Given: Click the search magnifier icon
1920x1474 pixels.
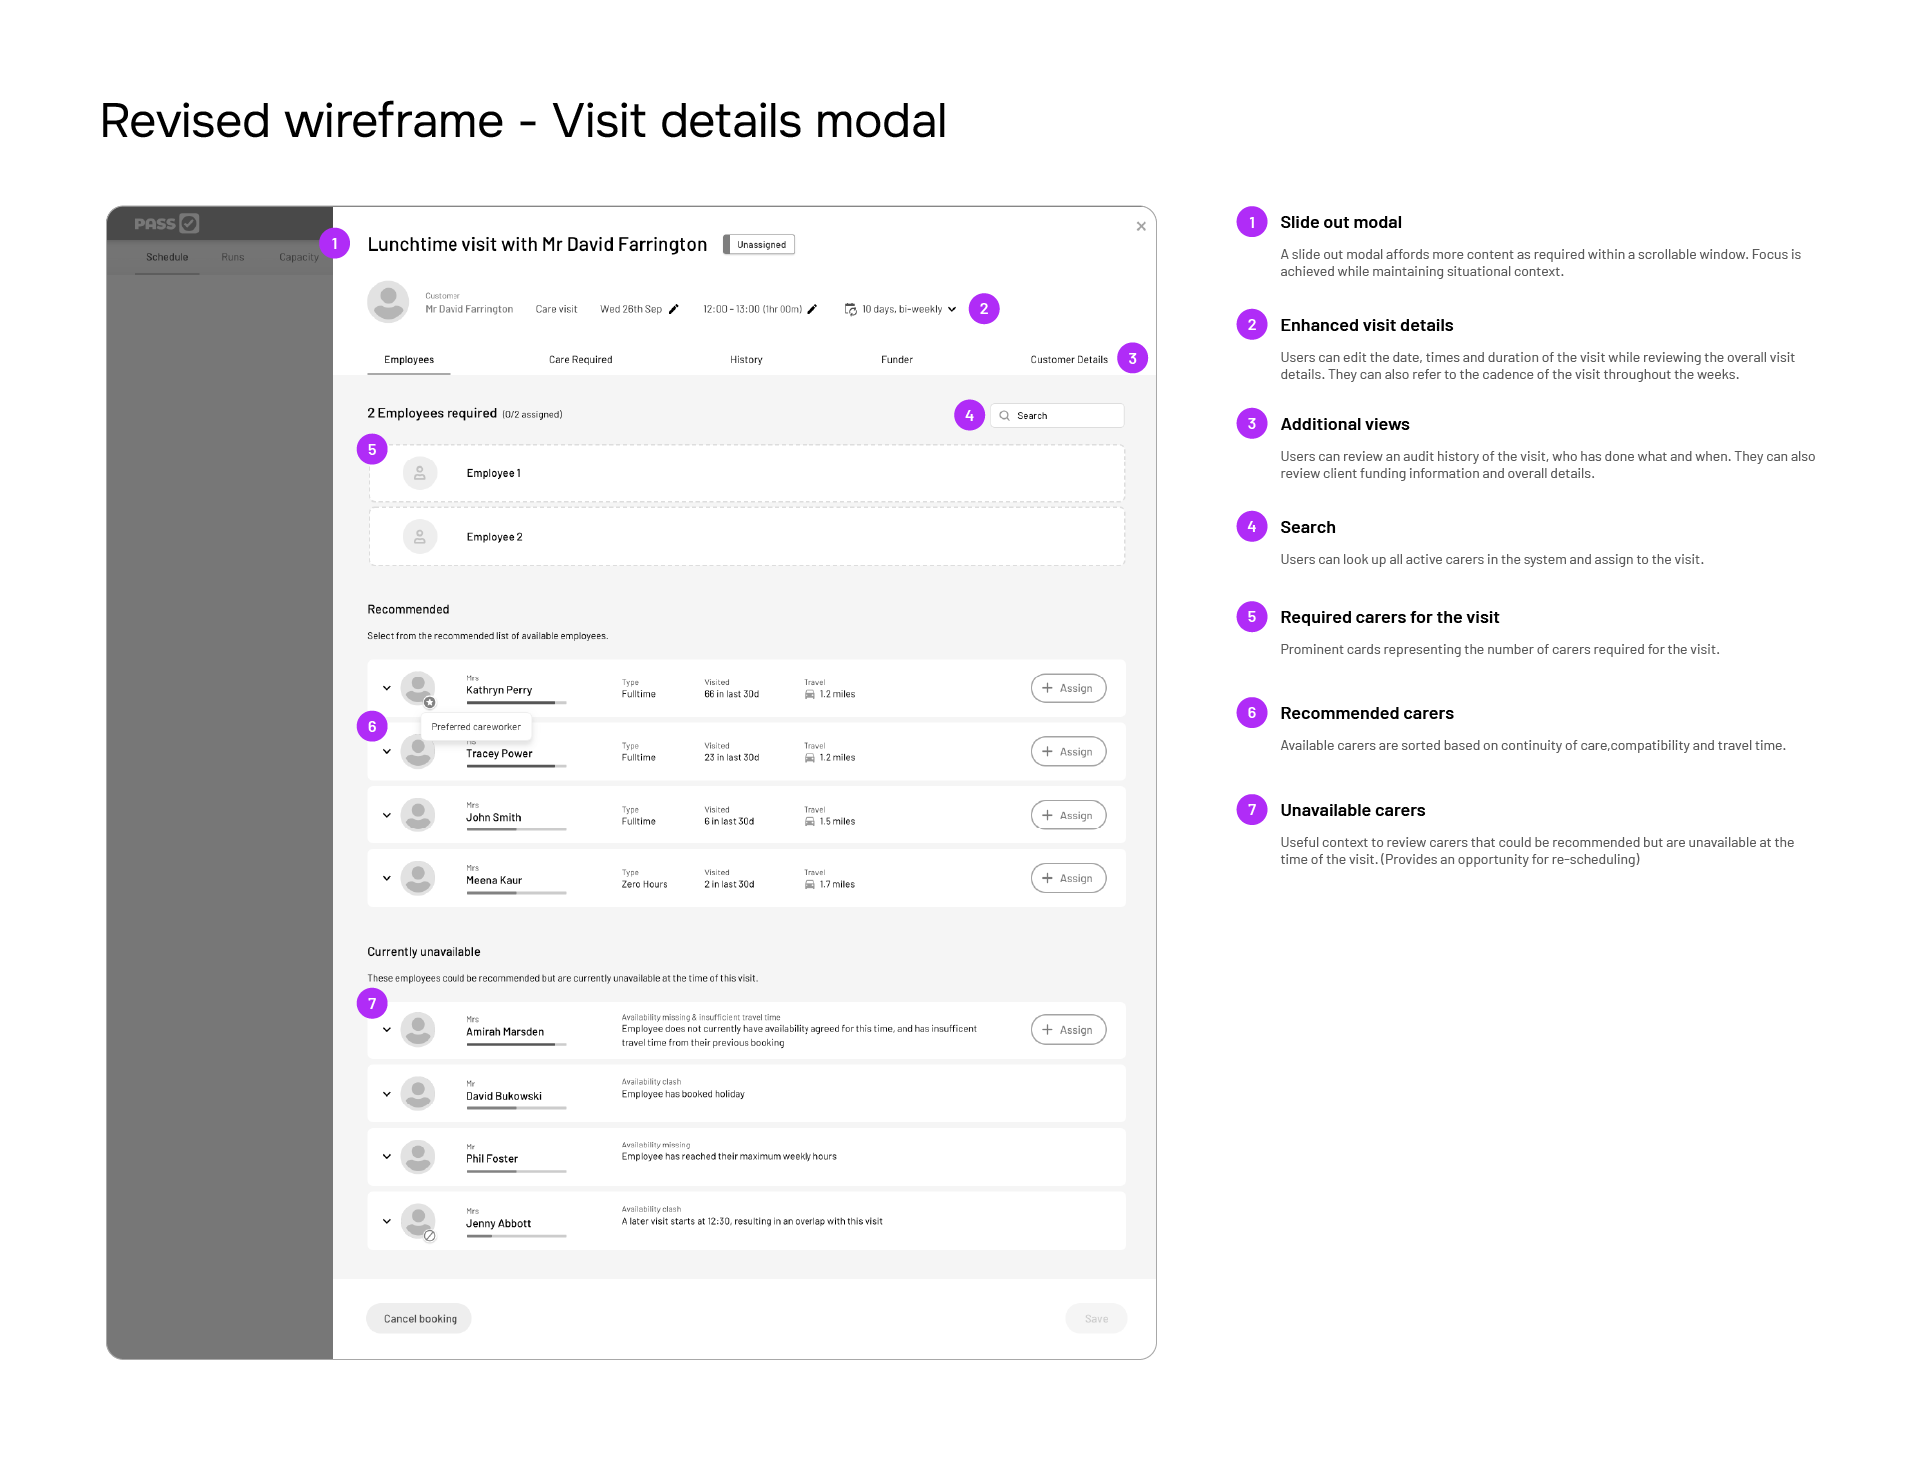Looking at the screenshot, I should pos(1004,416).
